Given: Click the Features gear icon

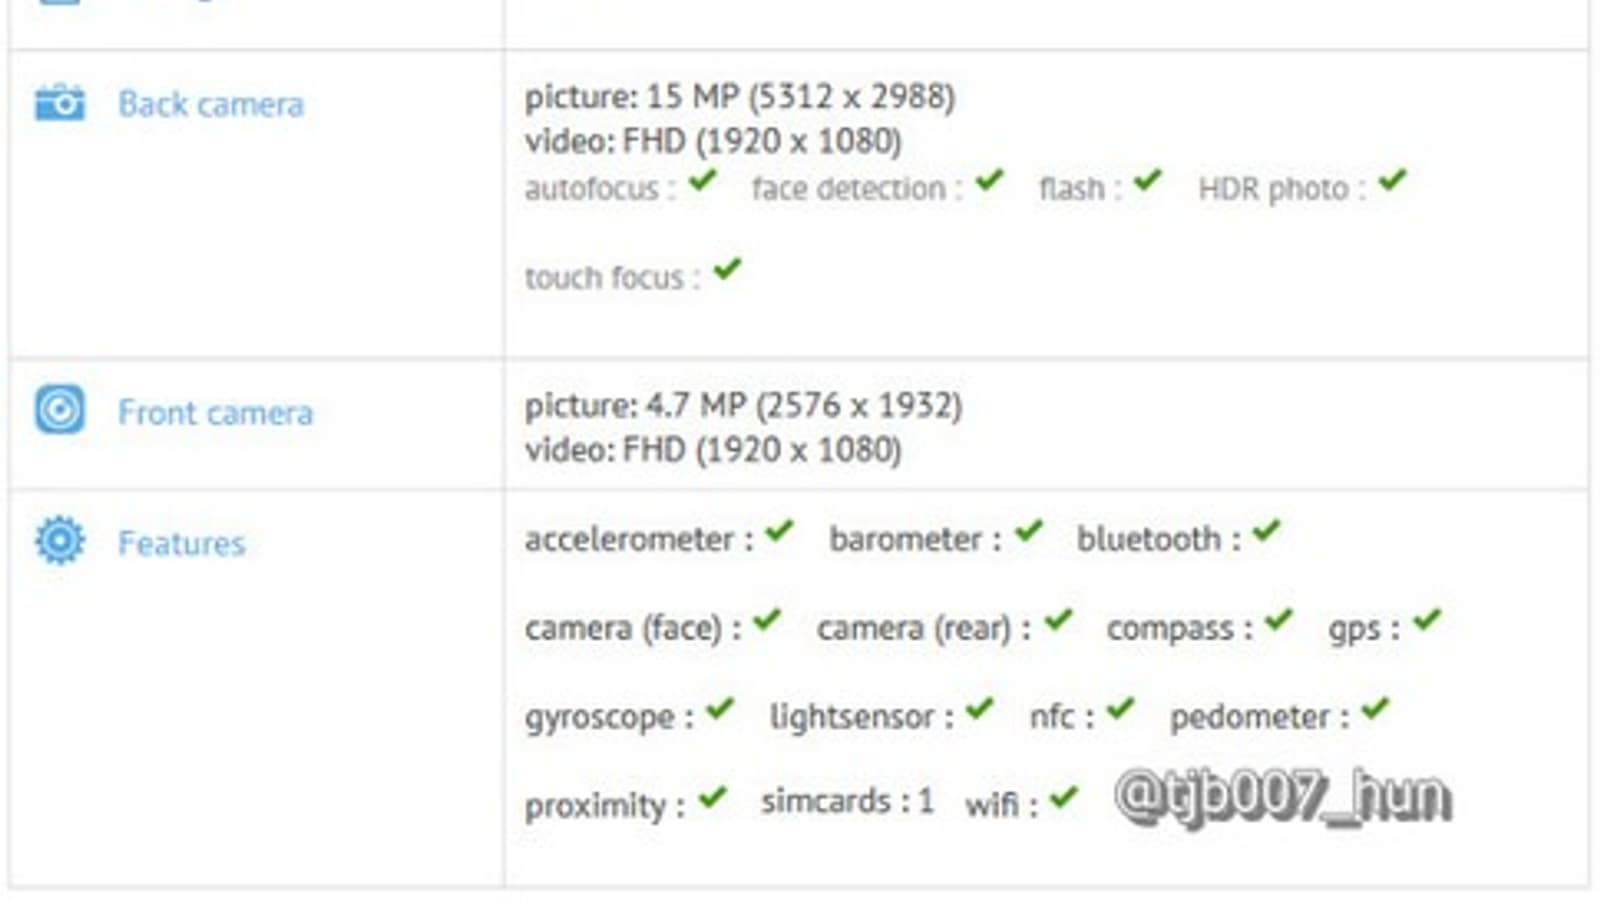Looking at the screenshot, I should coord(60,541).
